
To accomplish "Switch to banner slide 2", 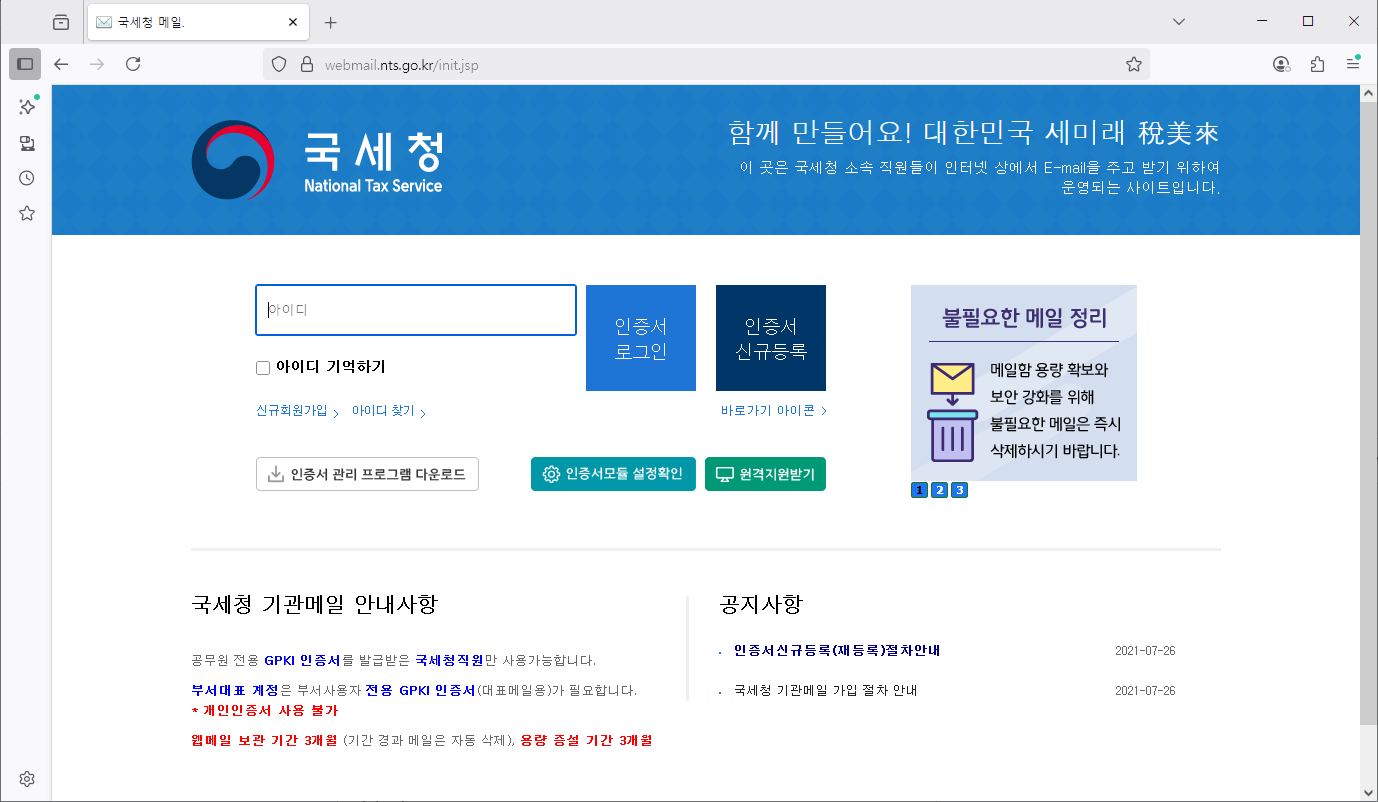I will coord(939,490).
